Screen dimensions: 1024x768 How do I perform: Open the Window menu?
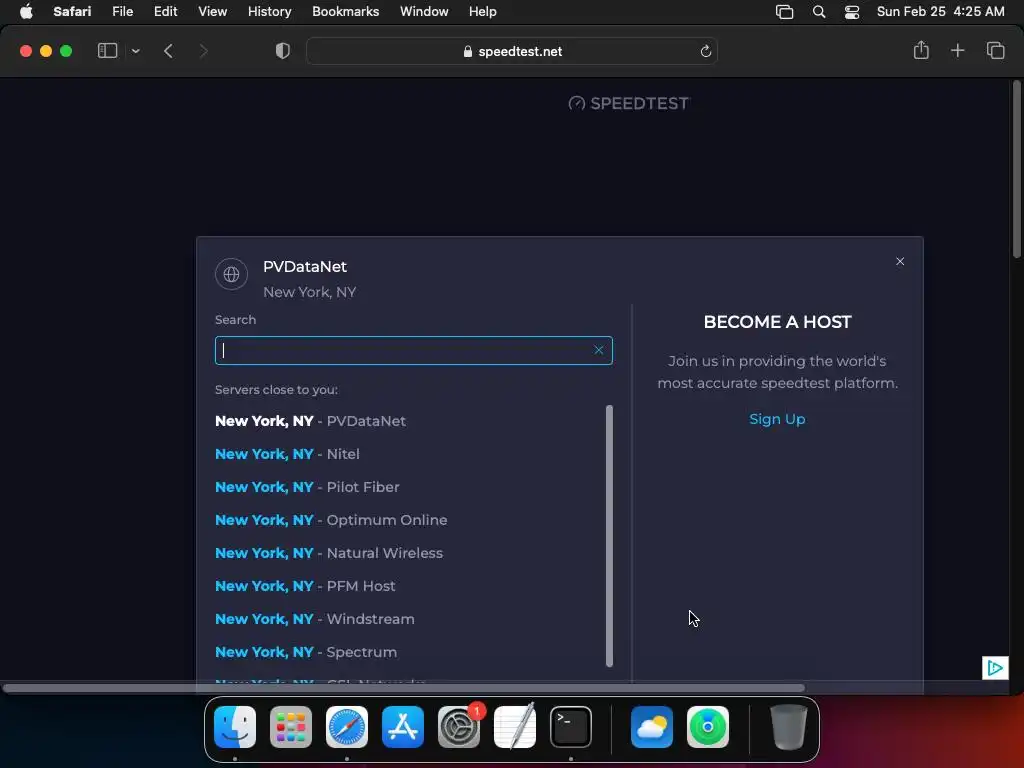click(424, 12)
